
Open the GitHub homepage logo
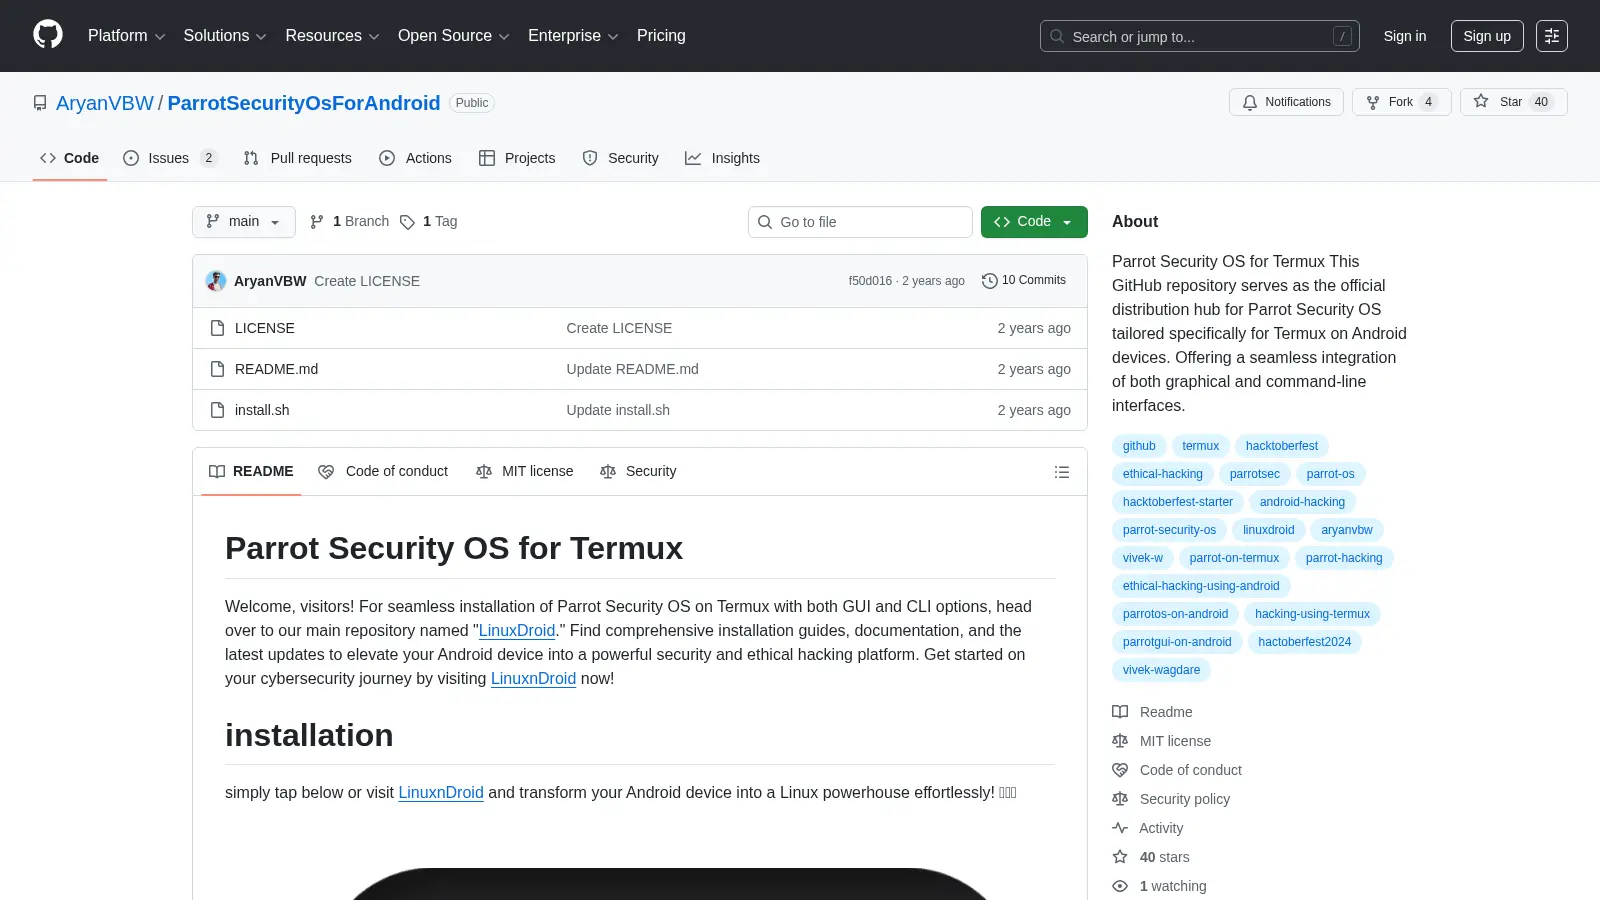48,35
